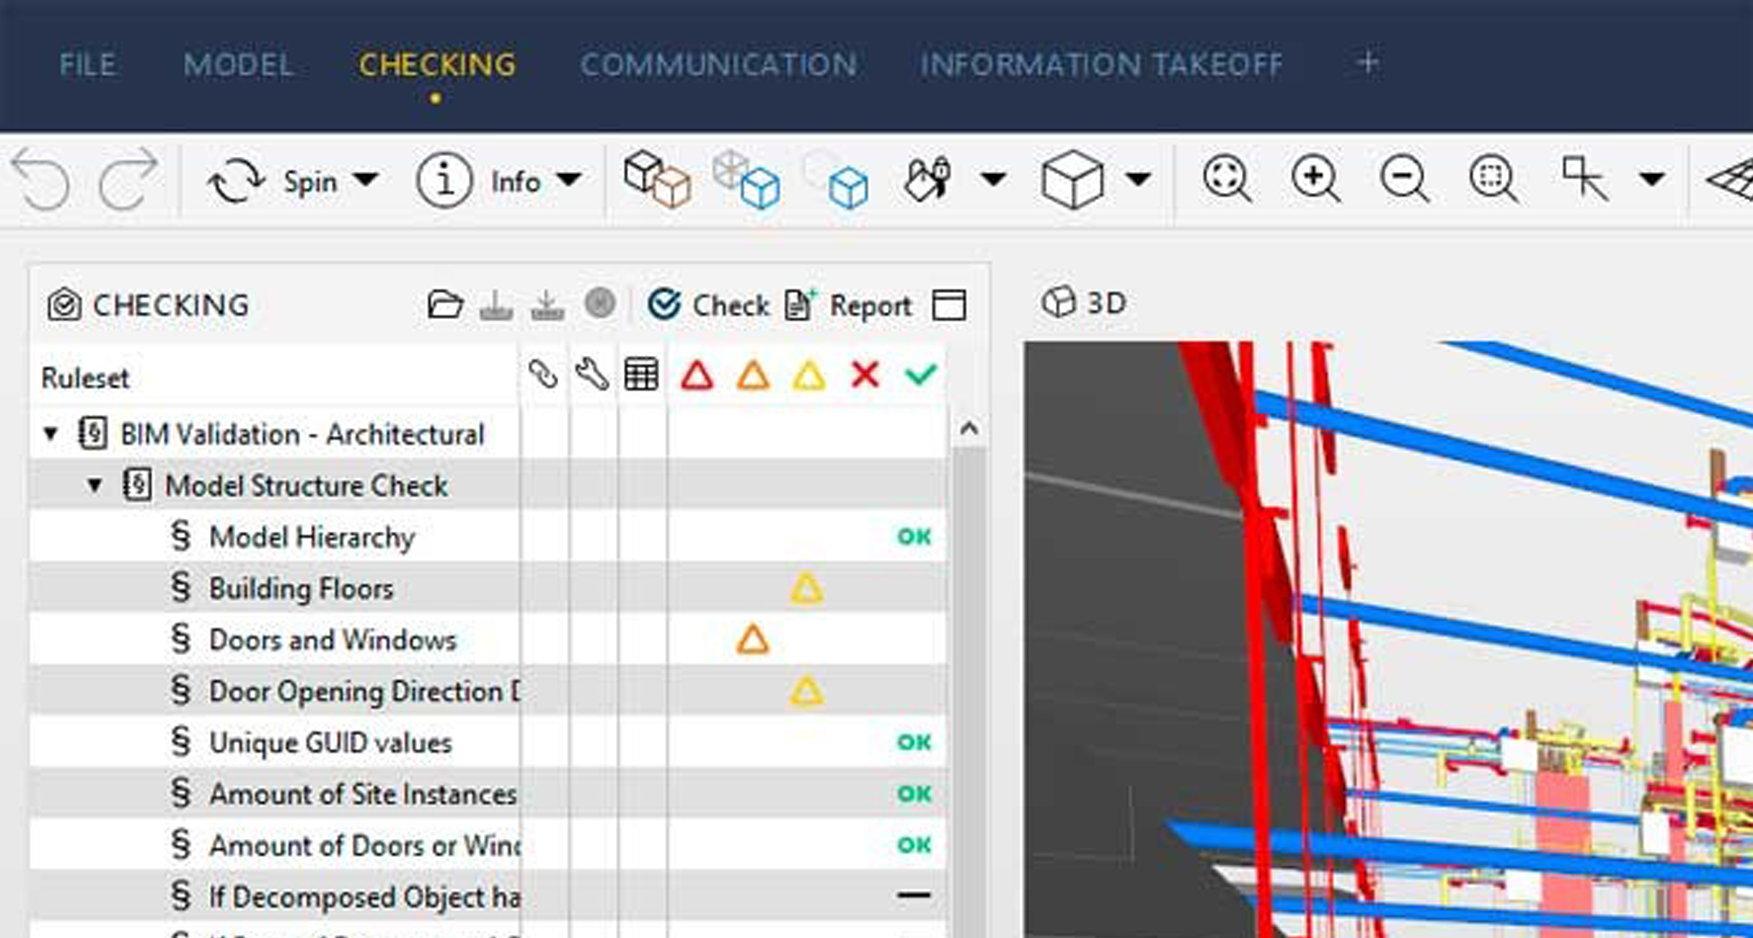This screenshot has width=1753, height=938.
Task: Toggle the accepted green checkmark filter
Action: (x=920, y=376)
